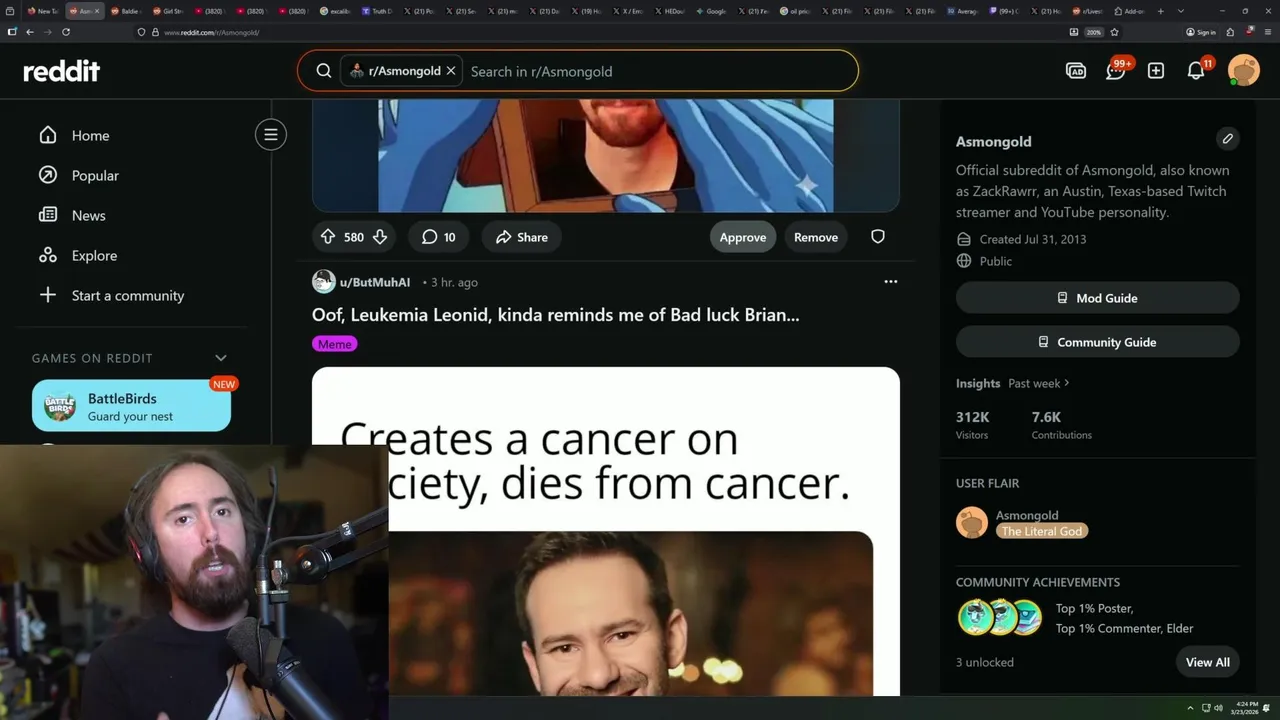Collapse the sidebar navigation menu
The height and width of the screenshot is (720, 1280).
click(270, 135)
